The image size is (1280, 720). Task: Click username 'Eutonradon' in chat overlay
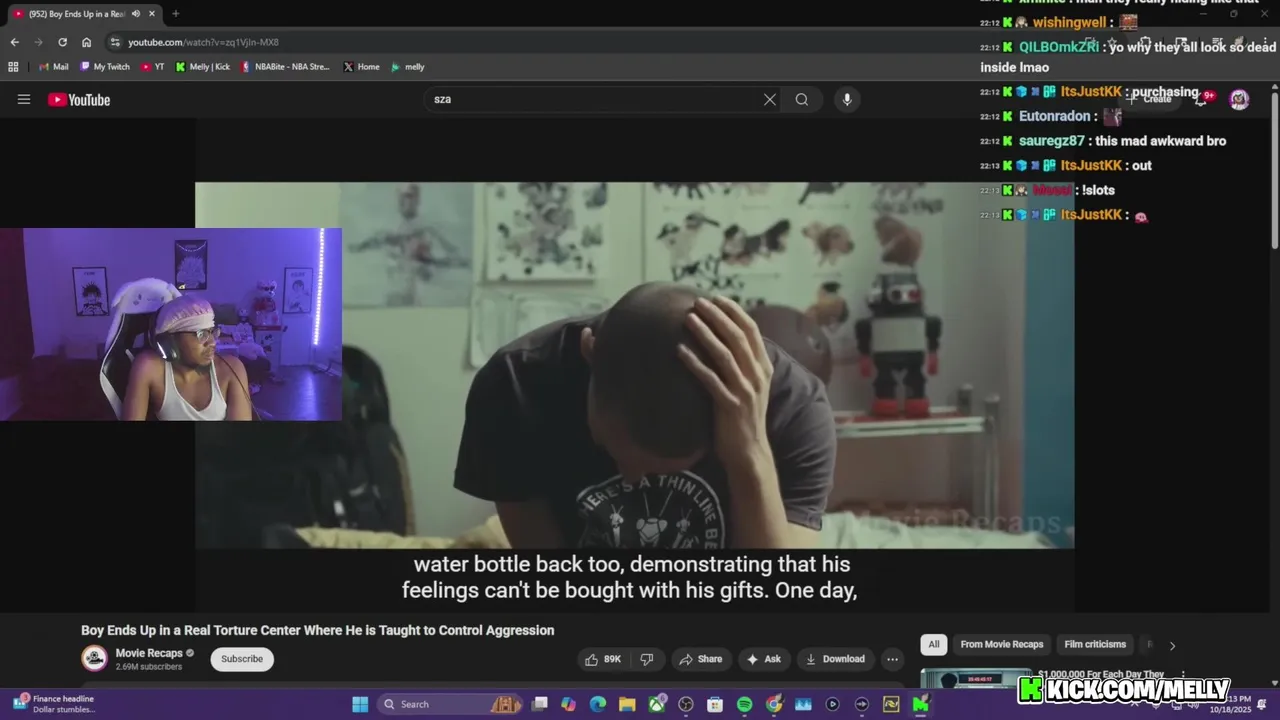click(1054, 116)
